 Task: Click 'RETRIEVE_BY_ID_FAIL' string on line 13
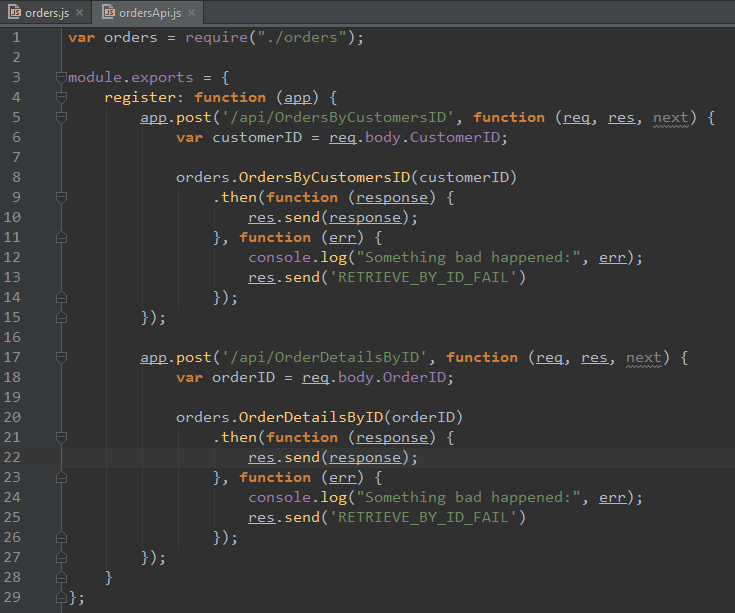coord(423,277)
